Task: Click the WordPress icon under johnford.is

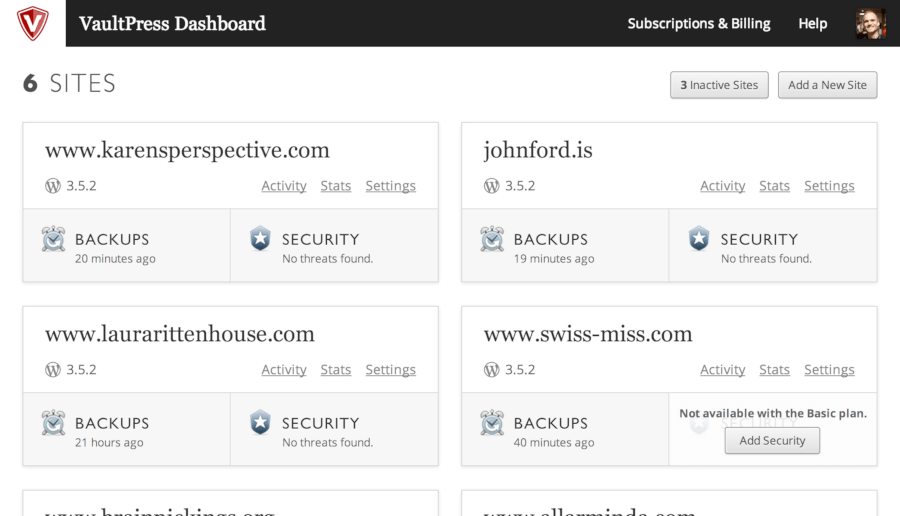Action: (x=492, y=186)
